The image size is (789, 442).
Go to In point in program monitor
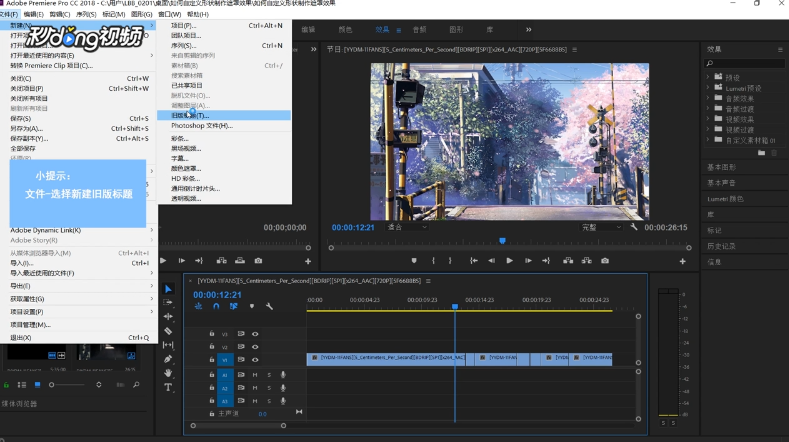click(x=474, y=260)
